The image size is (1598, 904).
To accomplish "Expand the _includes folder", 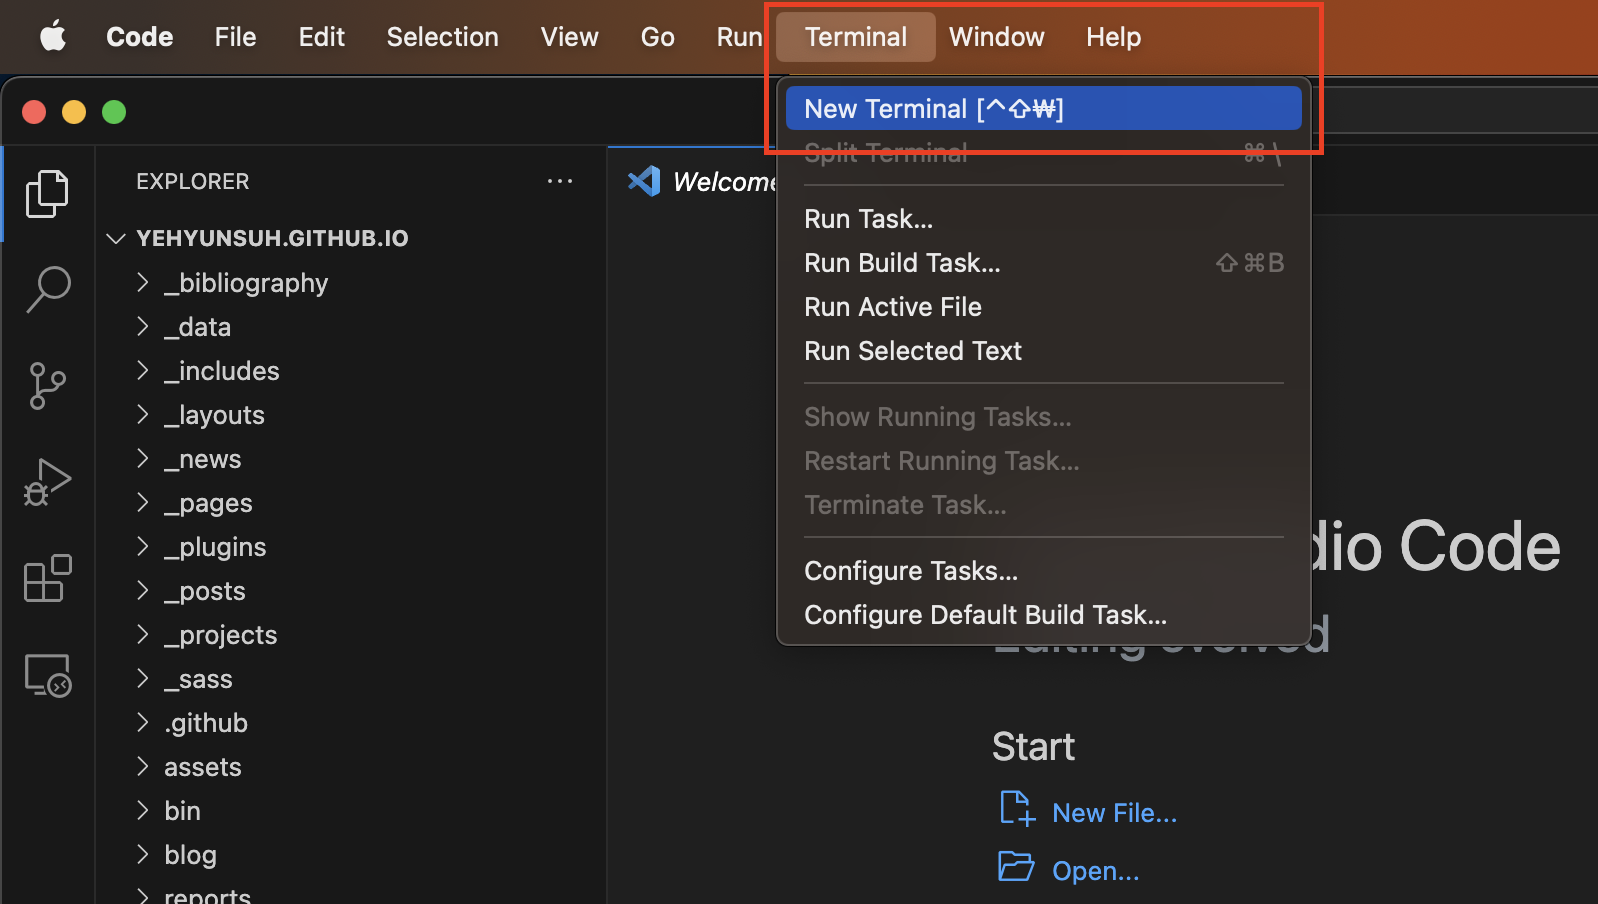I will click(142, 371).
